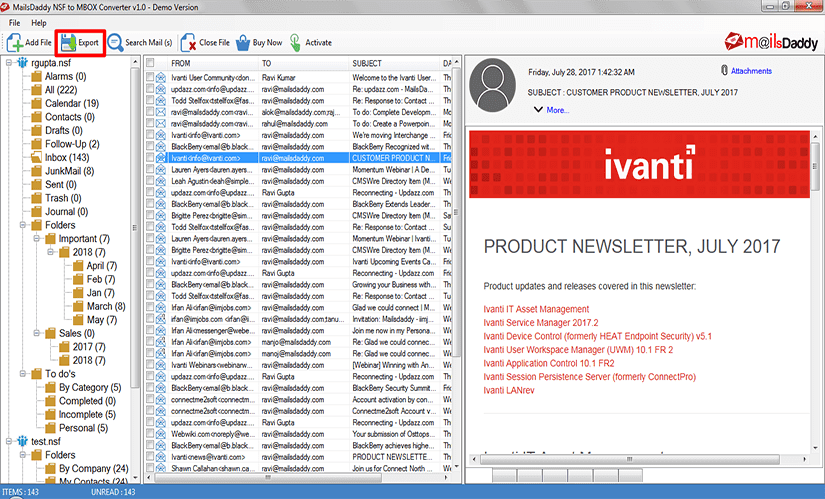Screen dimensions: 825x499
Task: Collapse the Folders node under test.nsf
Action: click(23, 455)
